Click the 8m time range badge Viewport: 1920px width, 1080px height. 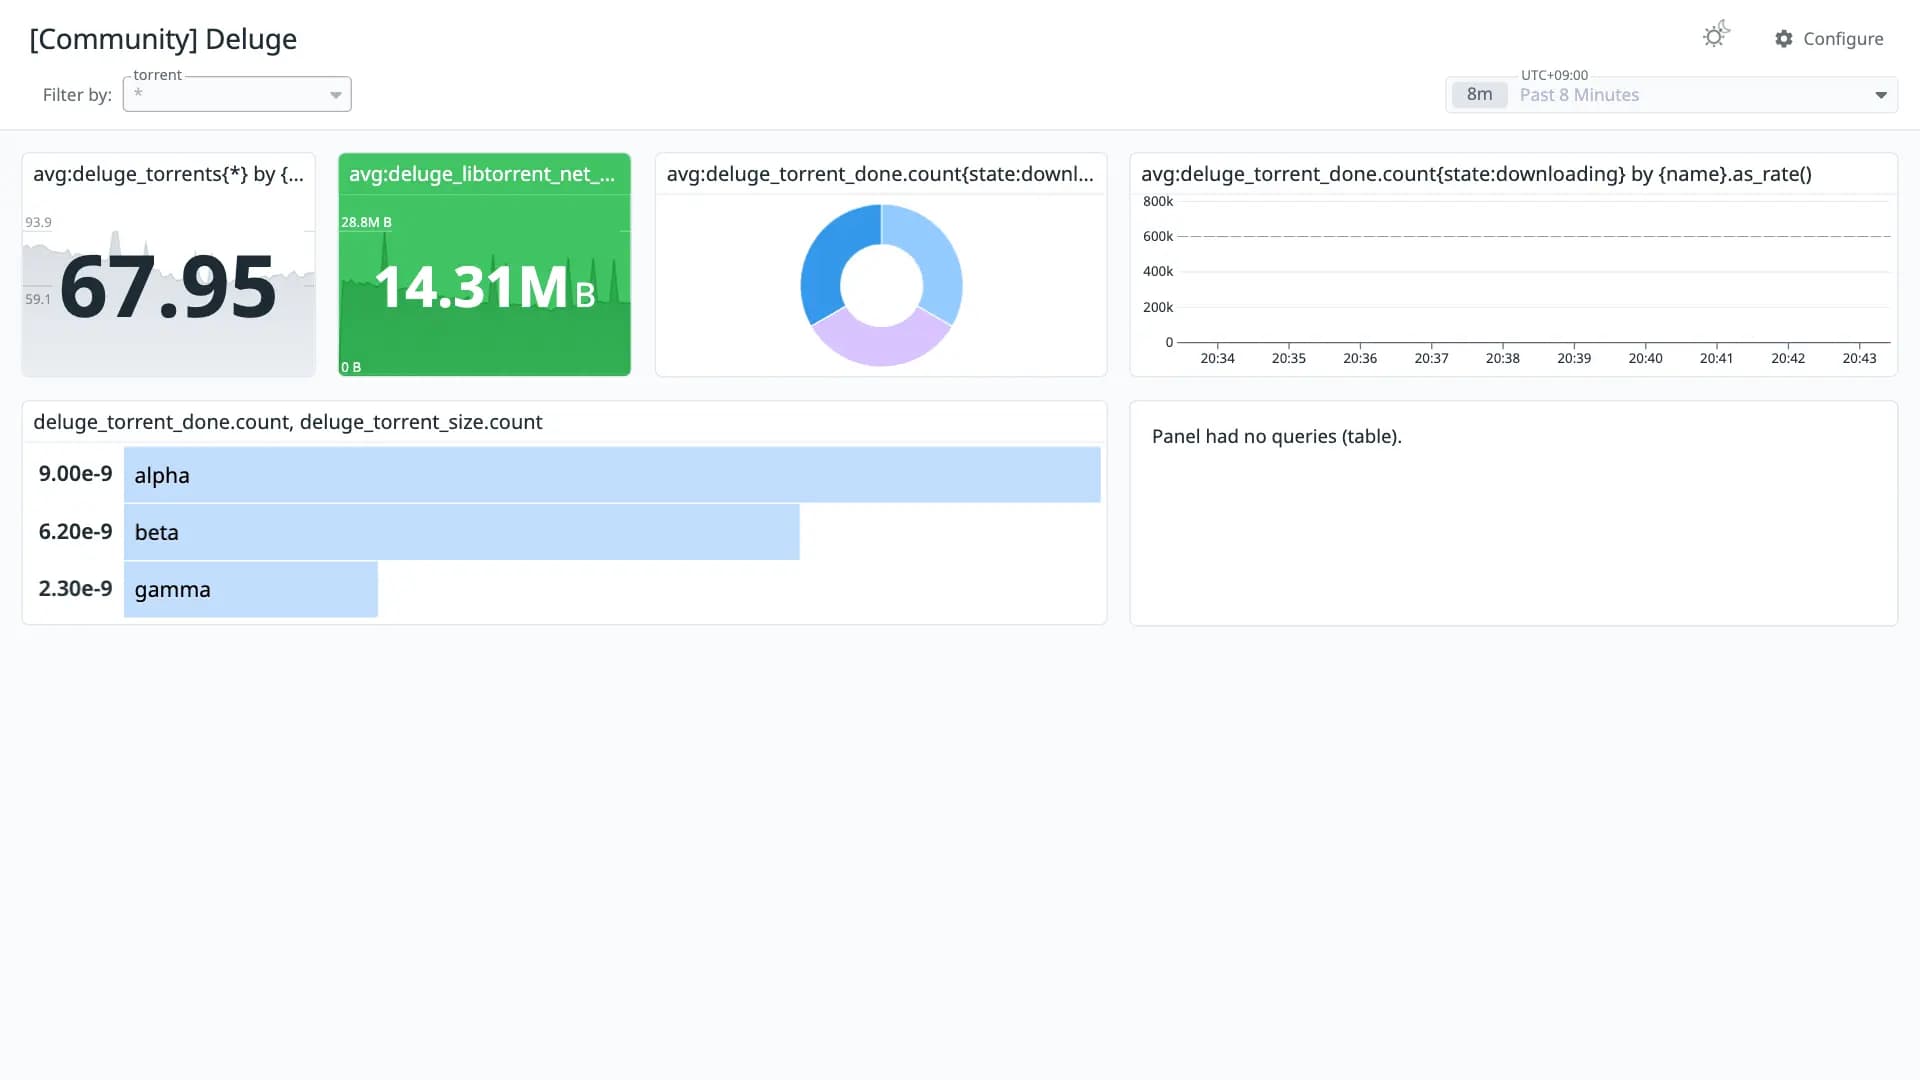[1479, 95]
